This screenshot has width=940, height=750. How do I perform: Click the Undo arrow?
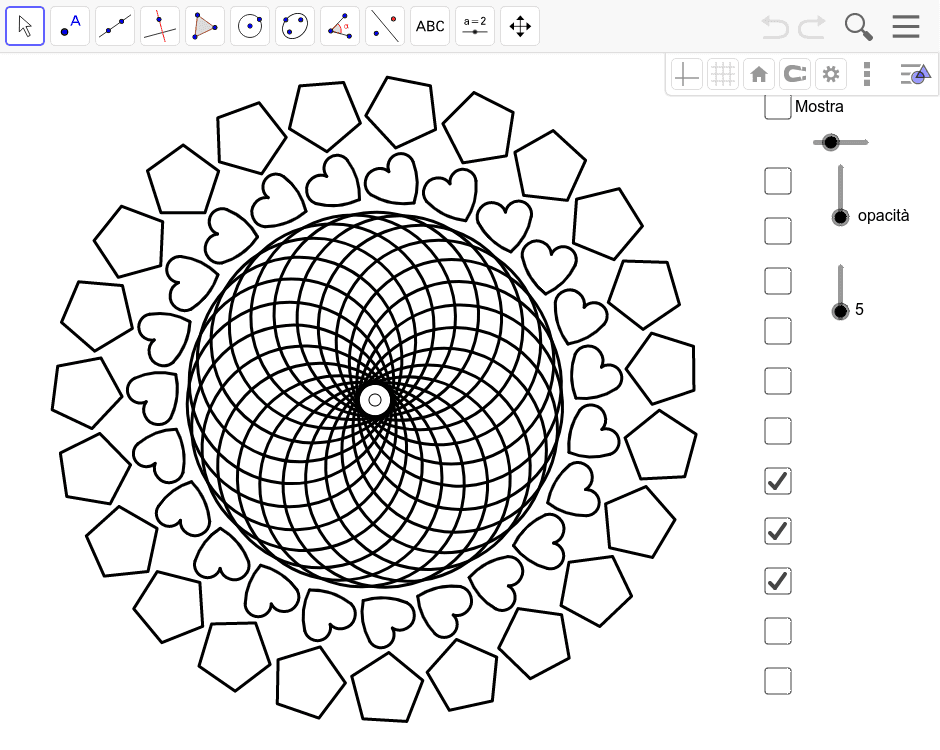coord(775,27)
